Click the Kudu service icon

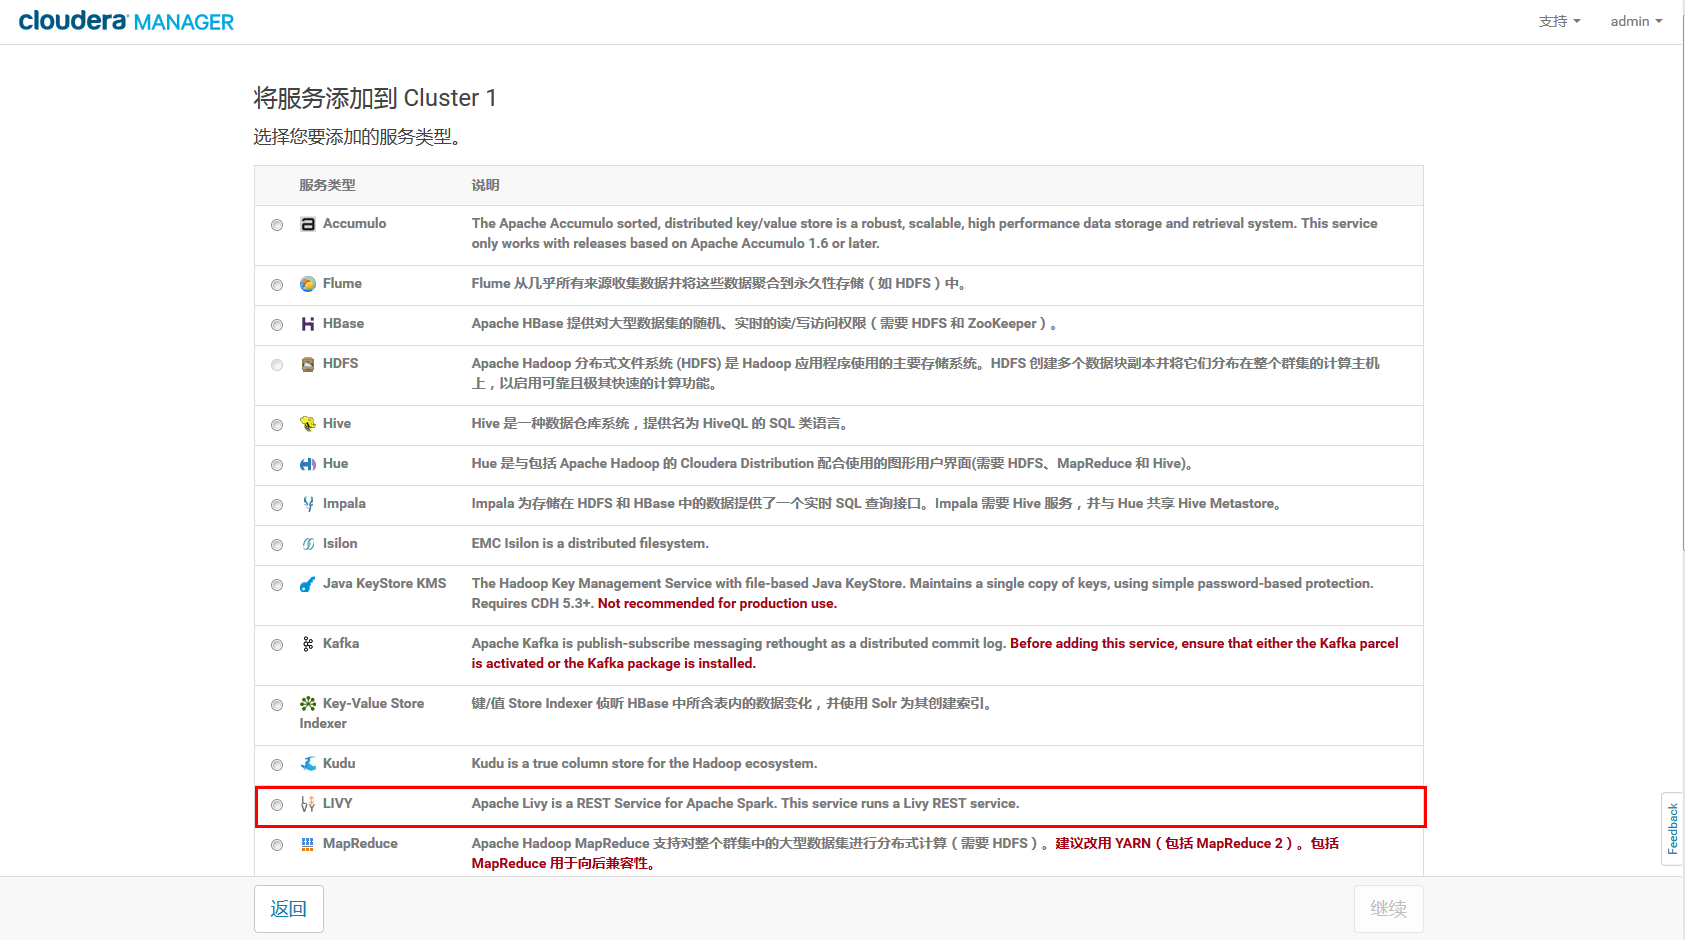pos(308,764)
